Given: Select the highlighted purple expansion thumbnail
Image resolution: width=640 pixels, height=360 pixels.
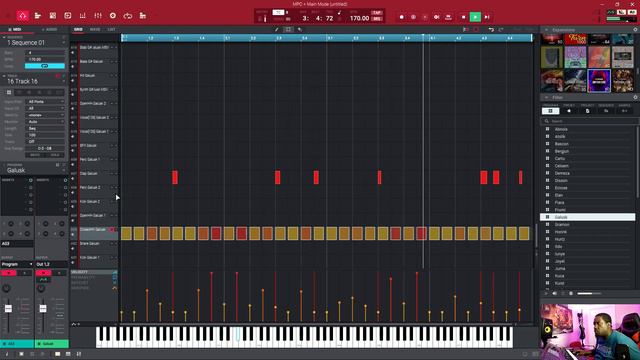Looking at the screenshot, I should [599, 81].
